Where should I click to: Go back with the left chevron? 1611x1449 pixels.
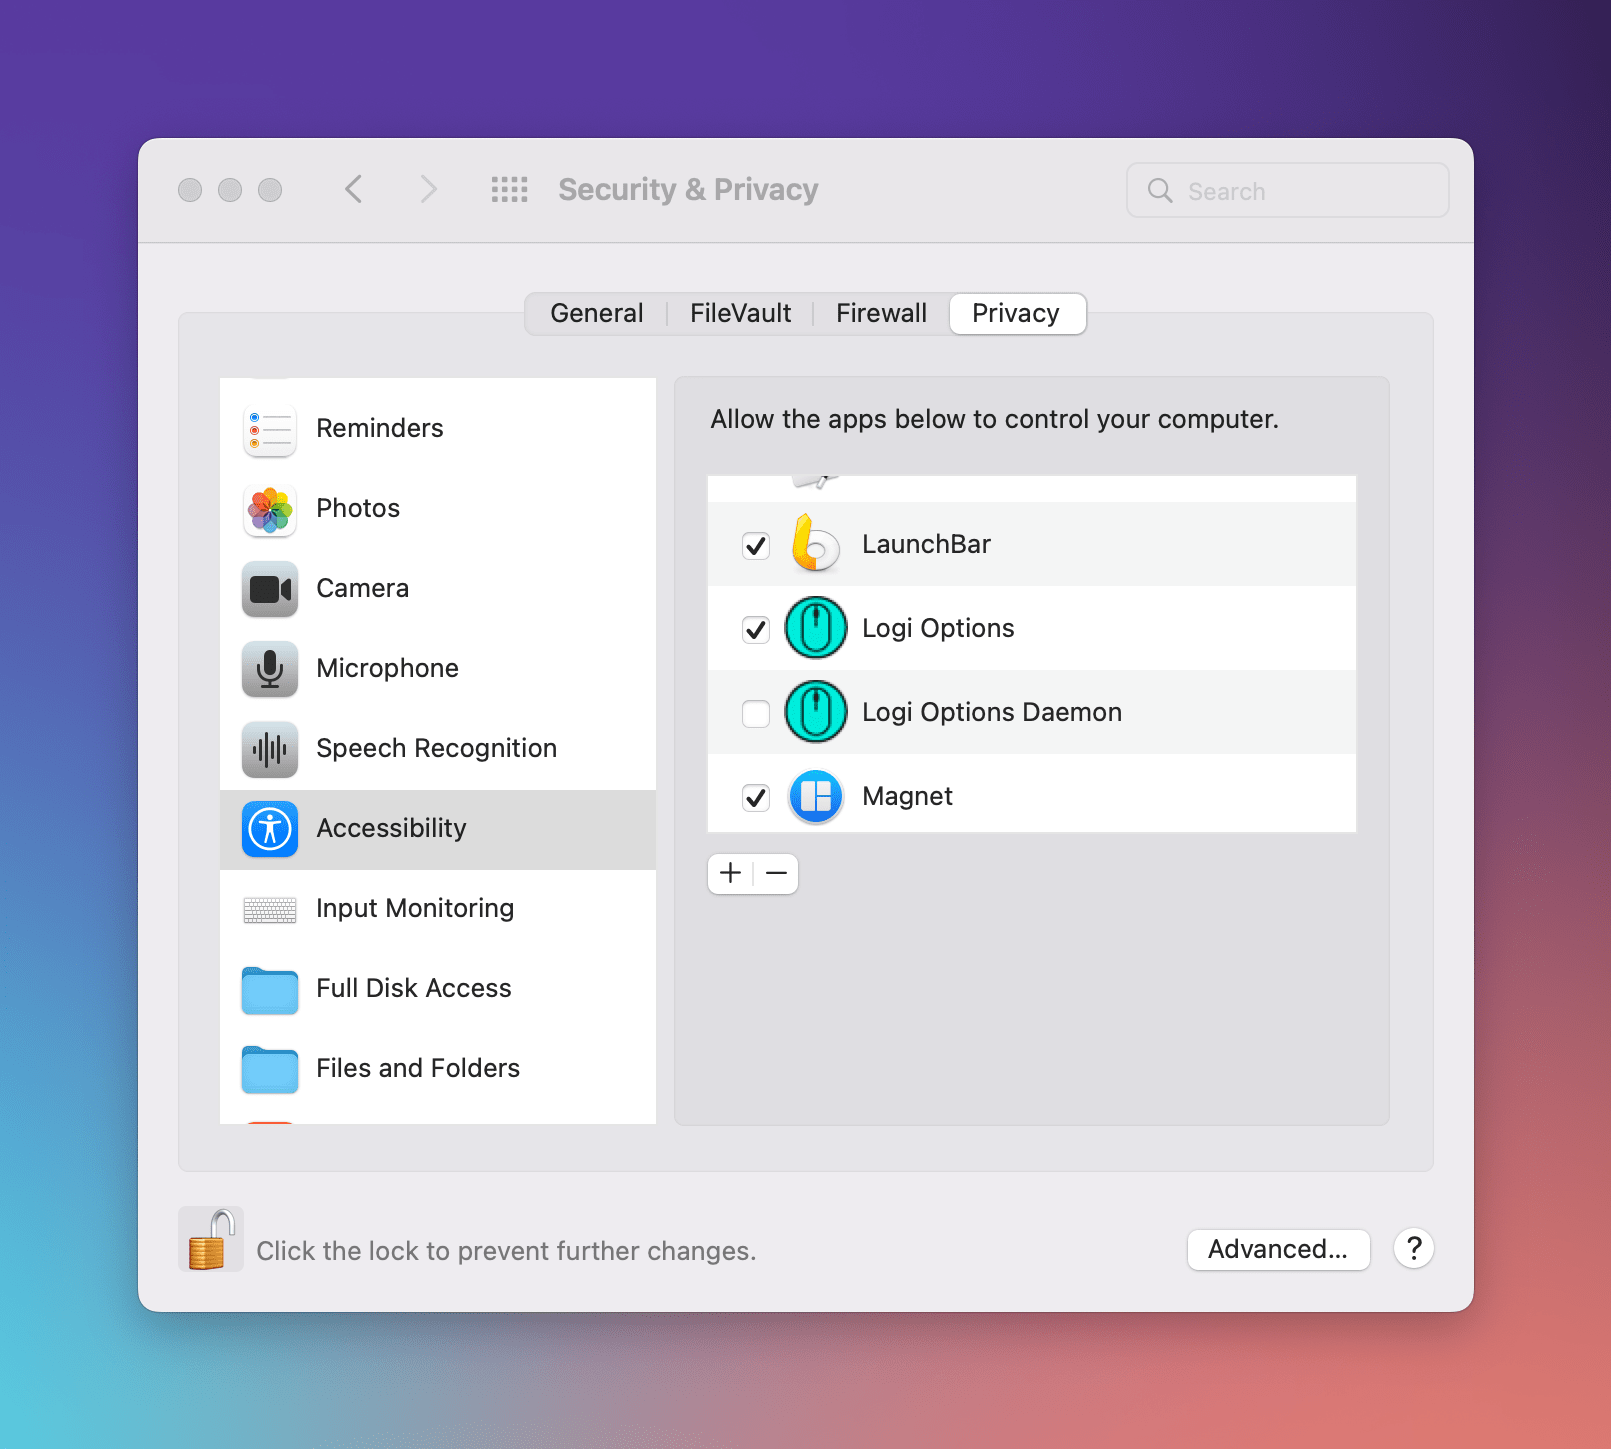click(x=354, y=189)
